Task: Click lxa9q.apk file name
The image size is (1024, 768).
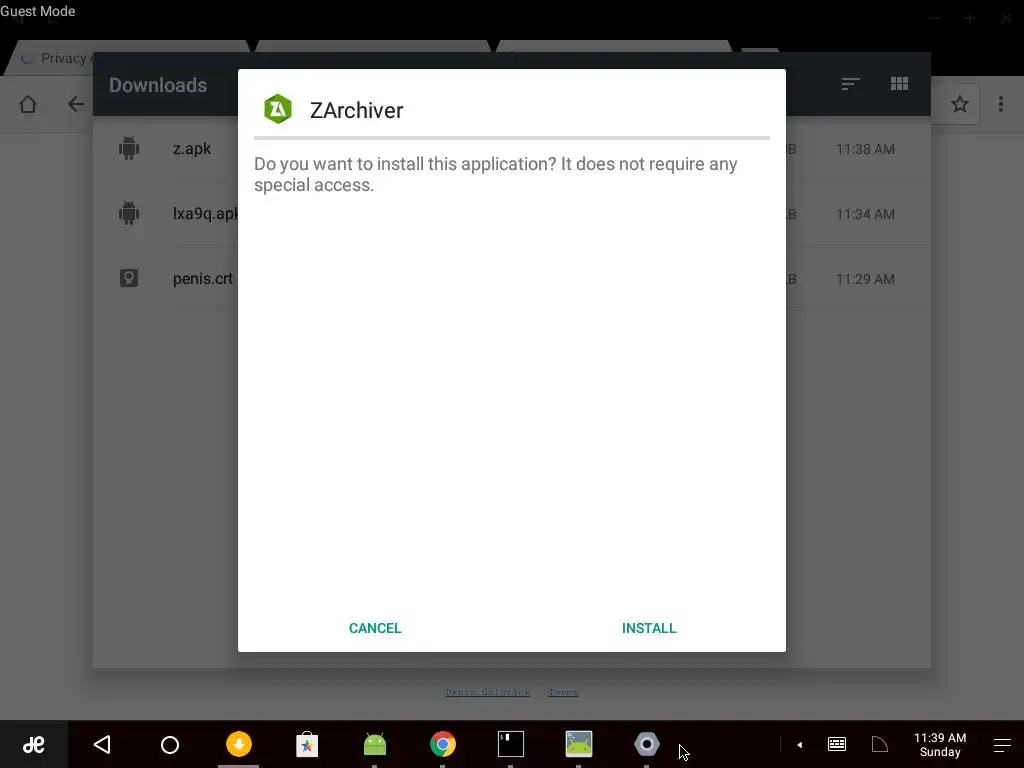Action: [x=205, y=214]
